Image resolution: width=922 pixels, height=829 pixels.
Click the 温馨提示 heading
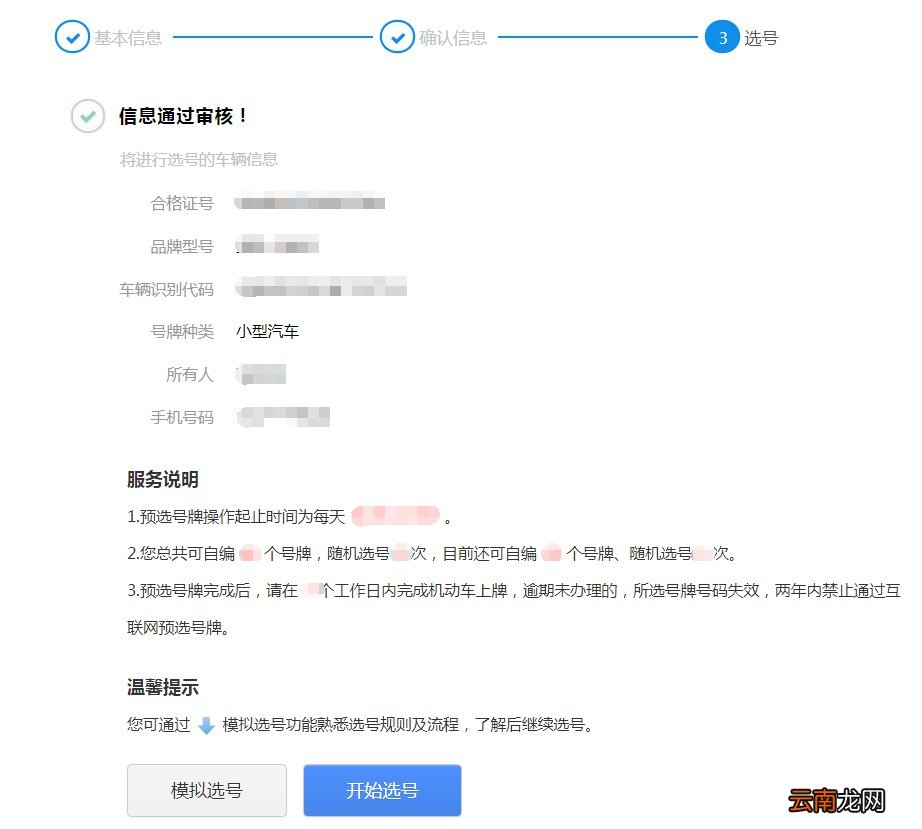pos(162,687)
